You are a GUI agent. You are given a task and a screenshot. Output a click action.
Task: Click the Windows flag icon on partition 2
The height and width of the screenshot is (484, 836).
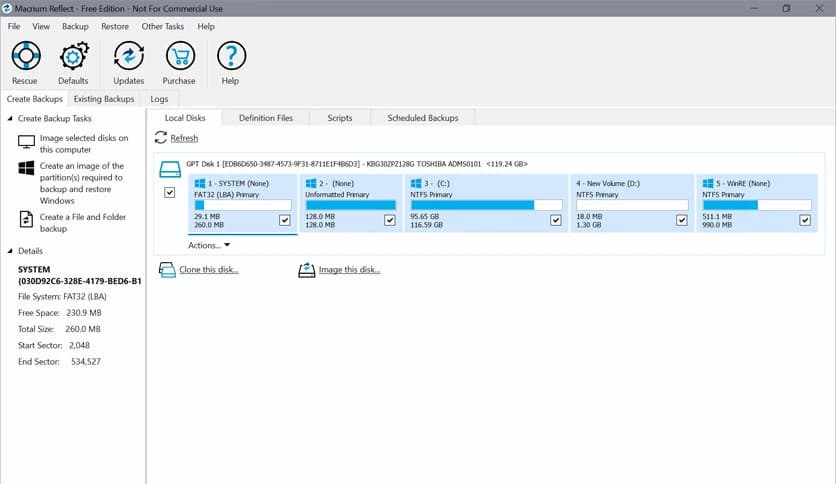point(311,183)
